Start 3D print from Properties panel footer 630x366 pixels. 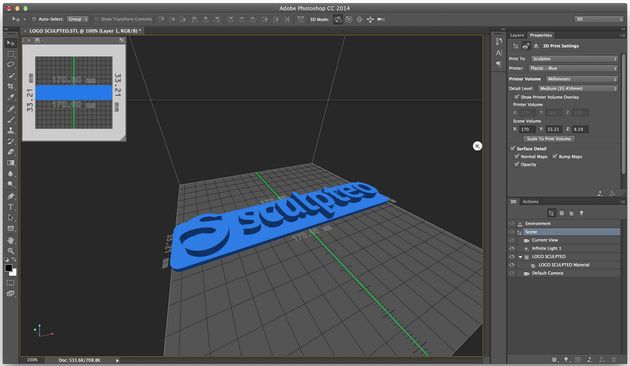click(x=600, y=193)
